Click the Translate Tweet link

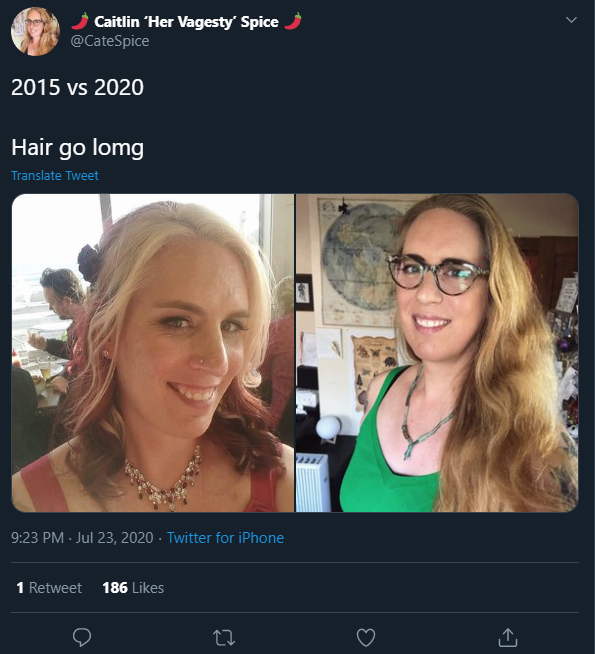click(x=55, y=176)
